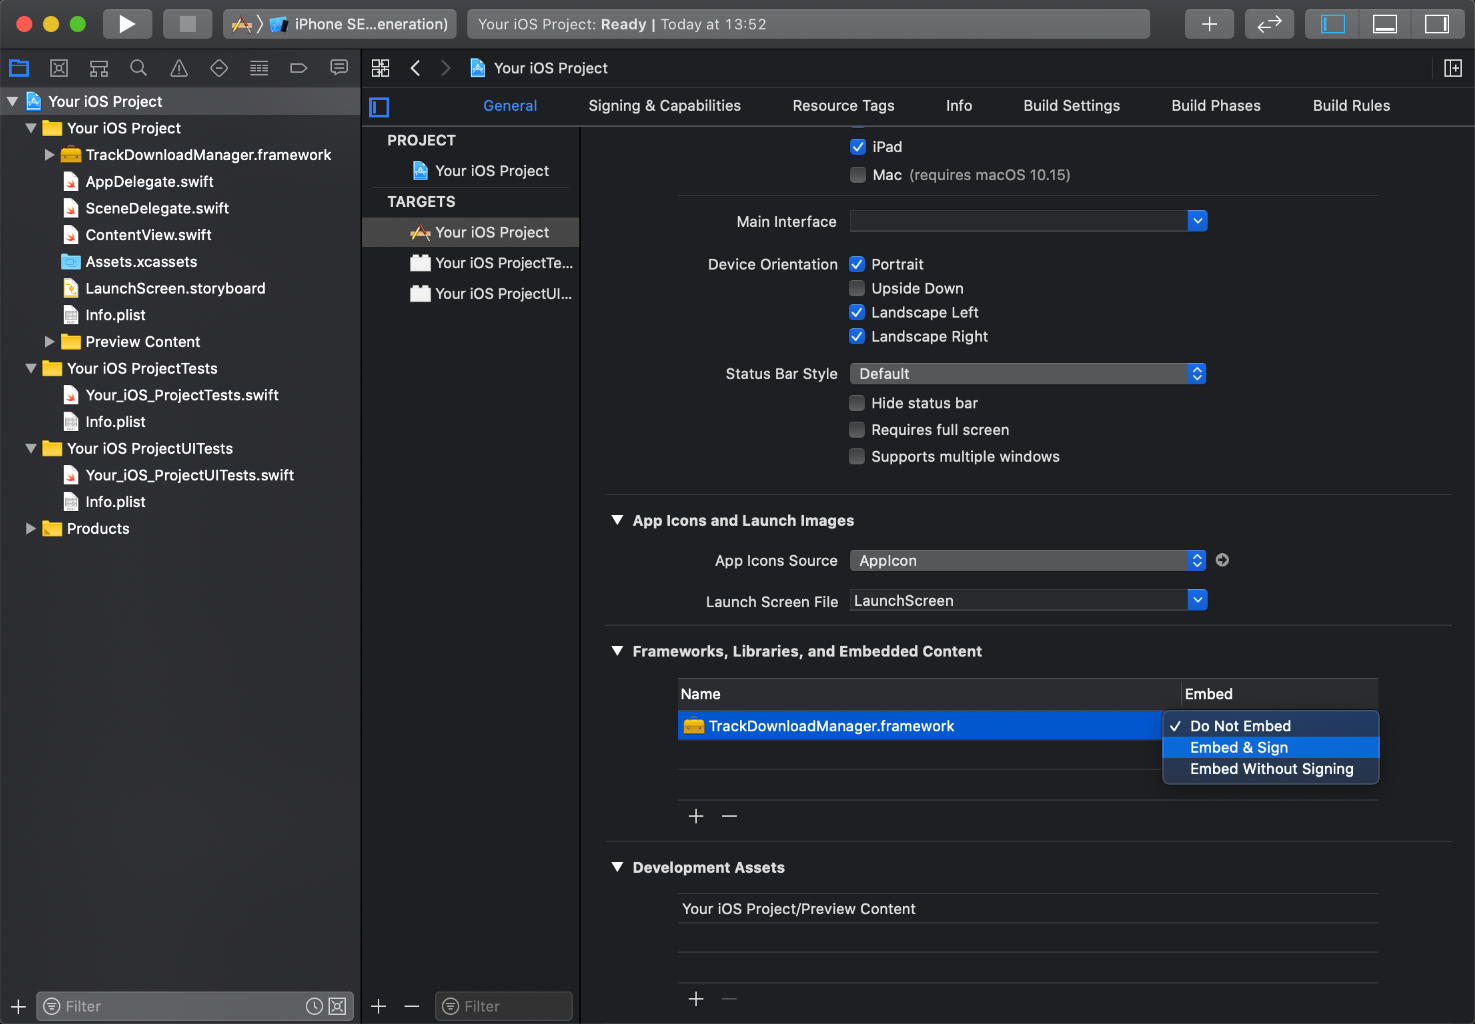Image resolution: width=1475 pixels, height=1024 pixels.
Task: Open the Build Settings tab
Action: (1071, 106)
